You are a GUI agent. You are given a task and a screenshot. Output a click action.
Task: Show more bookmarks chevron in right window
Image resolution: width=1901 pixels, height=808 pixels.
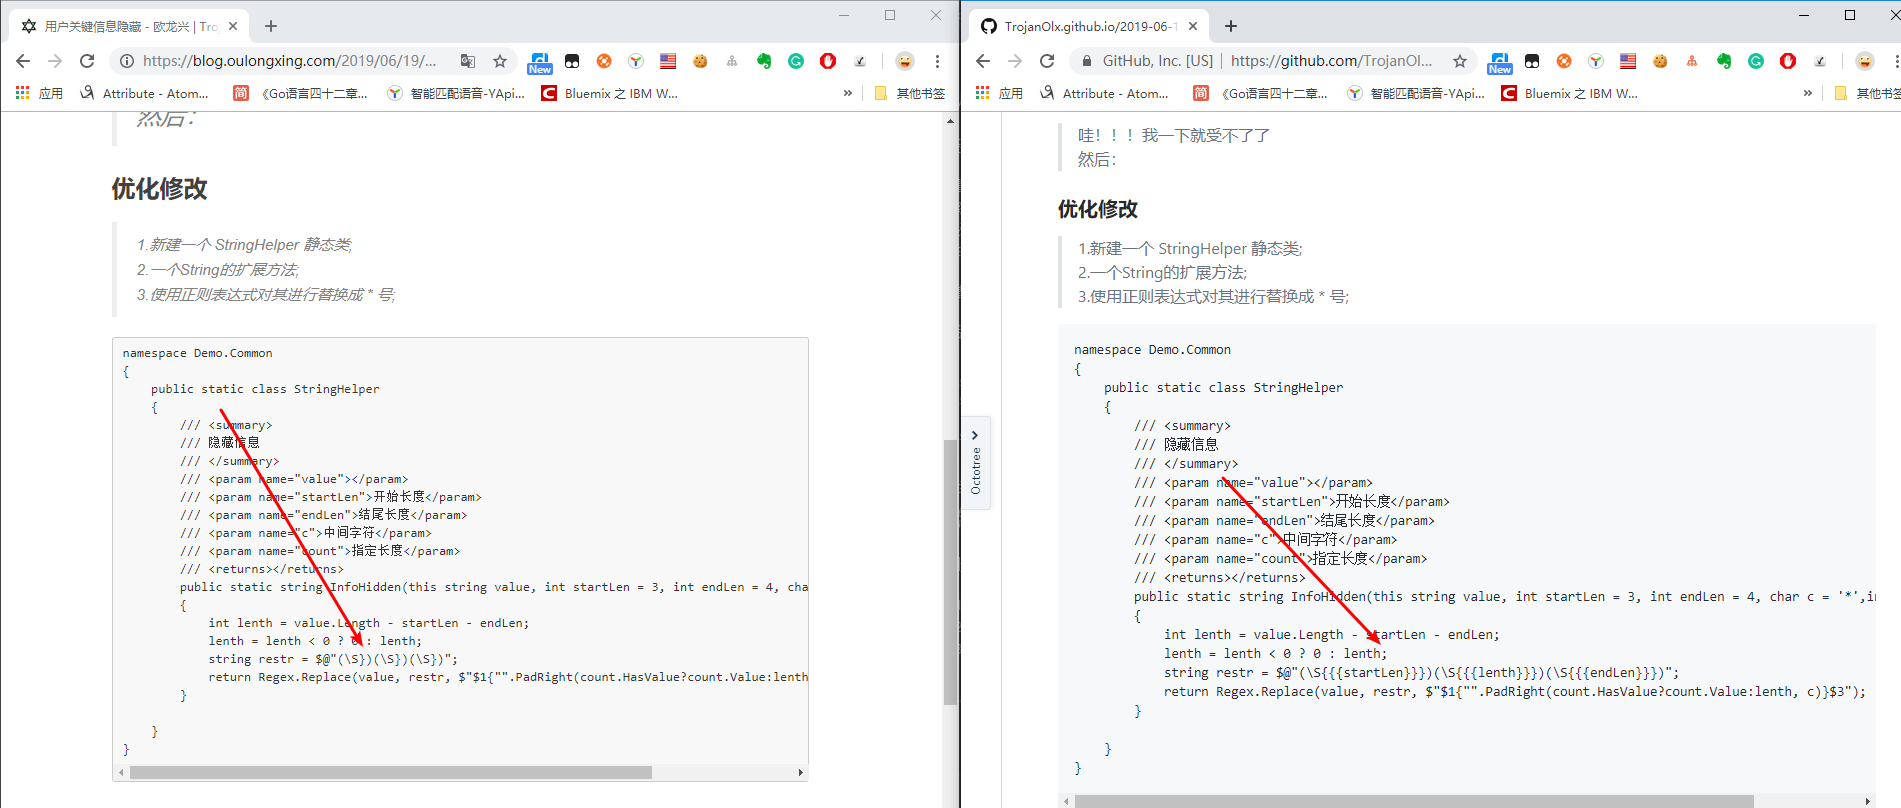1808,93
